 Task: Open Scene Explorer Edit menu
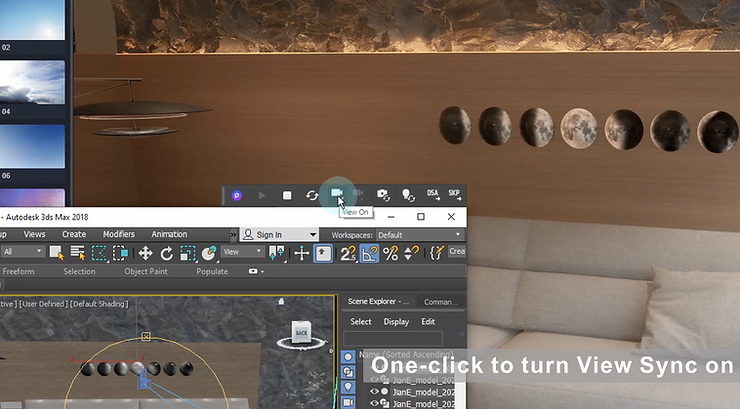[x=428, y=322]
